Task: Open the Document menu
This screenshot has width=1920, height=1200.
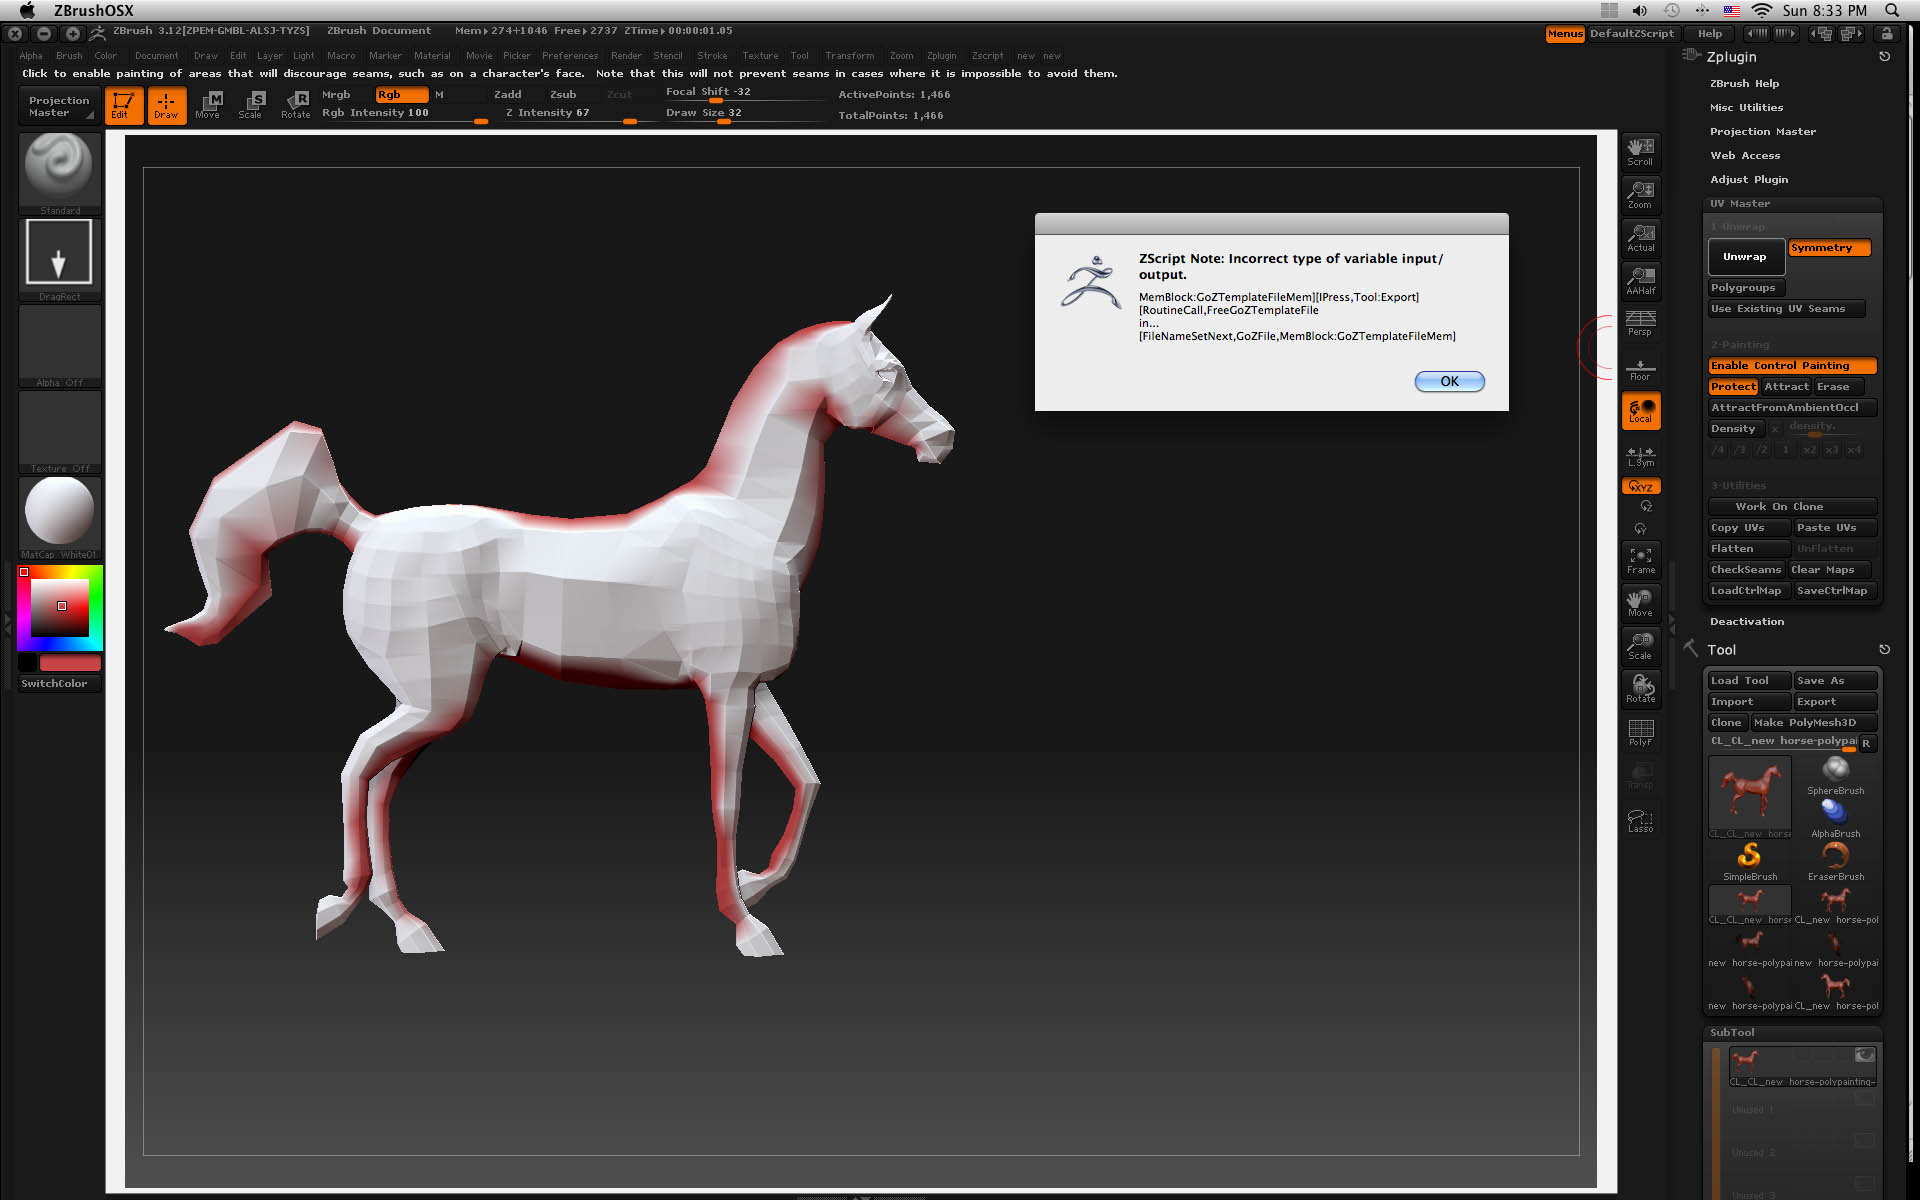Action: pos(156,56)
